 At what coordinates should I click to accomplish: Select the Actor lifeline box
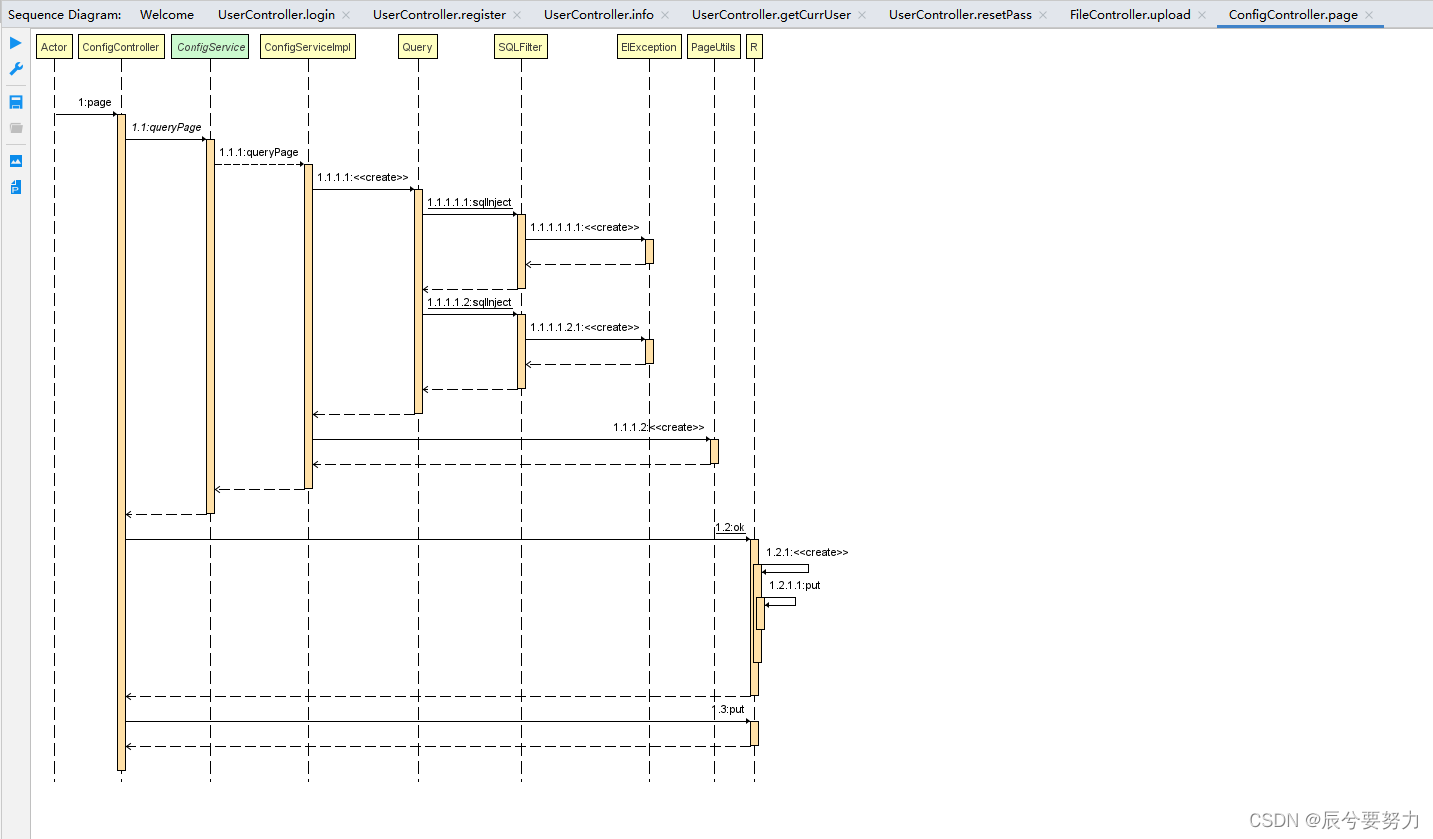(55, 47)
